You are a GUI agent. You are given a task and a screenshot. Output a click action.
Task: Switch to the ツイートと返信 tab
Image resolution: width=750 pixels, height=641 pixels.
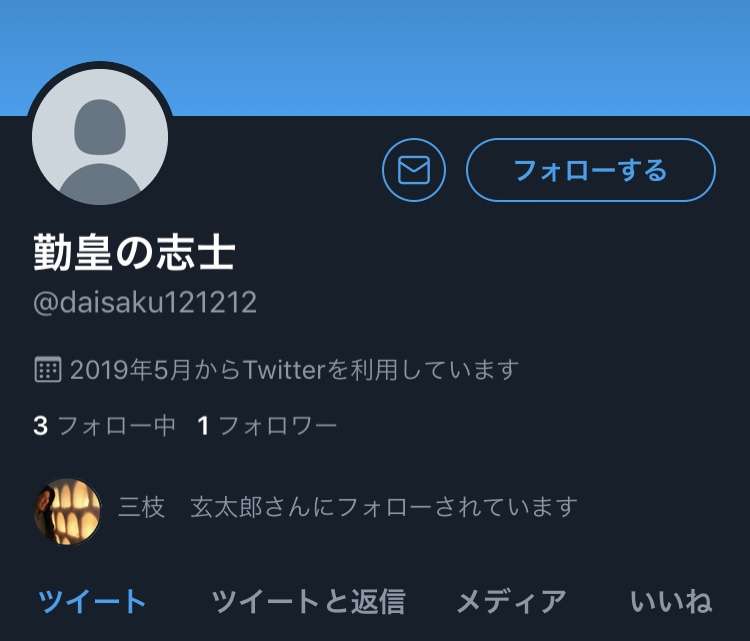tap(309, 601)
